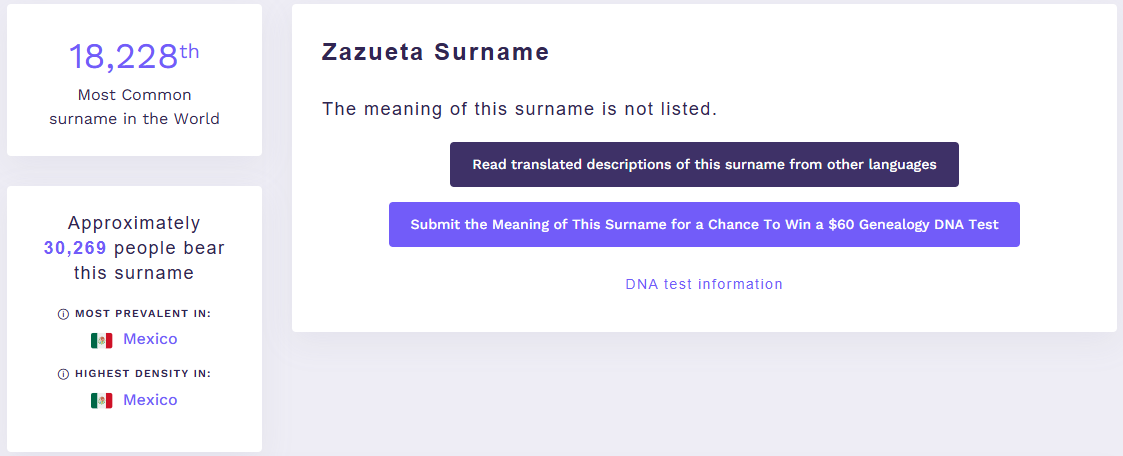Click the Zazueta Surname heading

(x=435, y=52)
